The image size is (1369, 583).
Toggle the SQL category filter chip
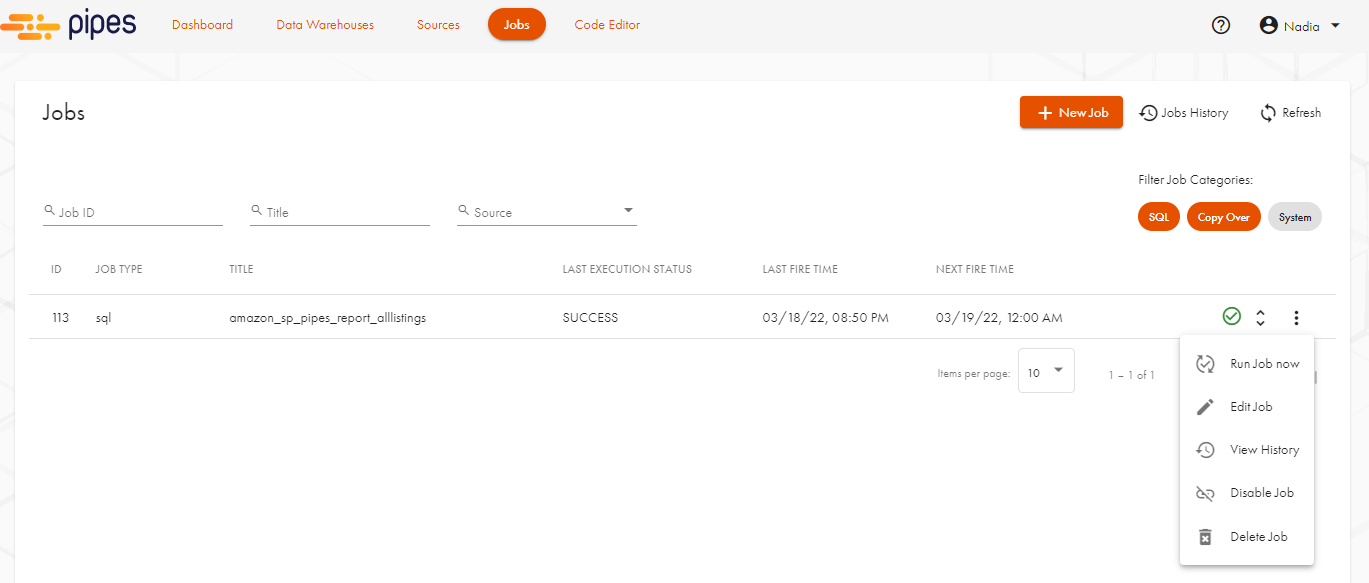(1158, 217)
